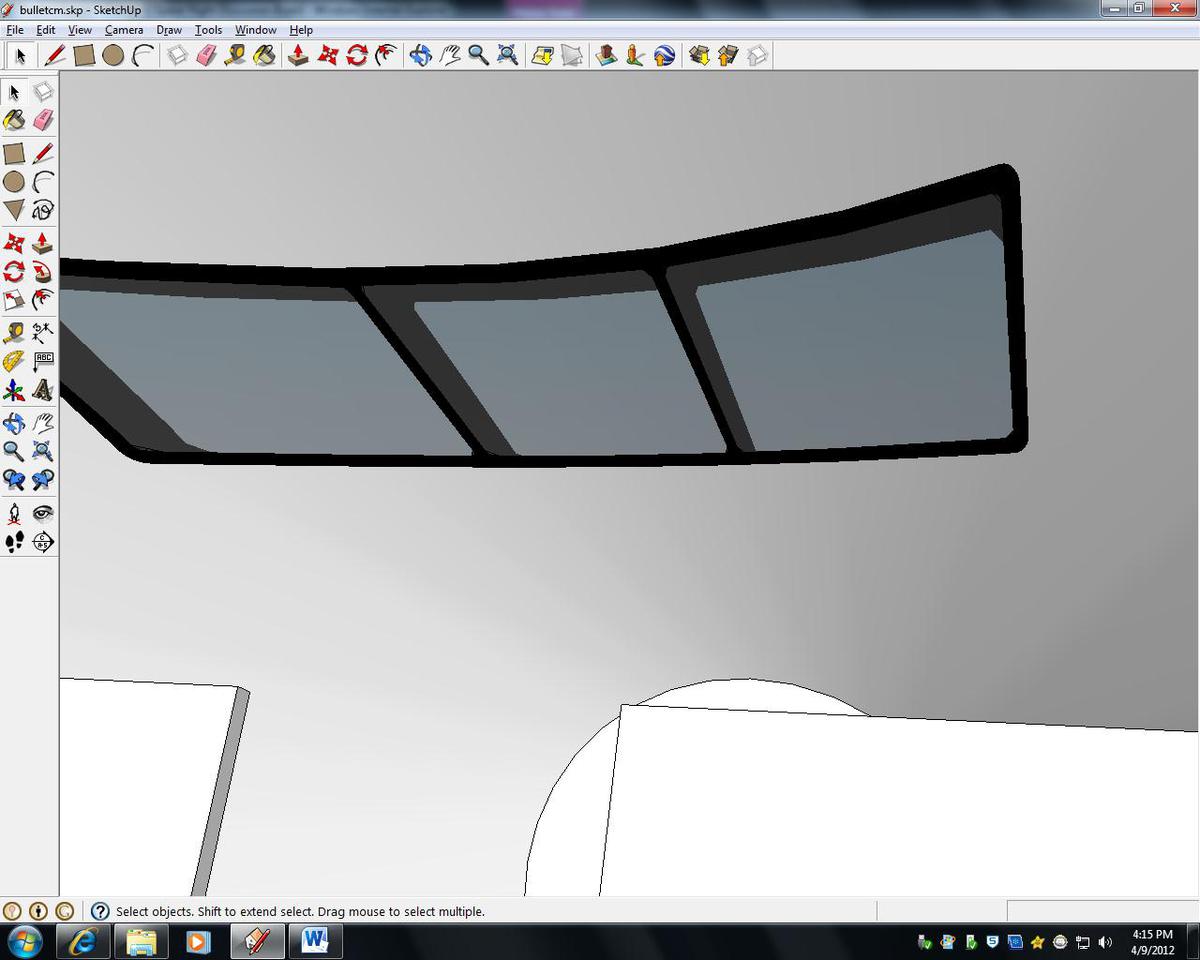Select the Position Camera tool
This screenshot has width=1200, height=960.
[14, 513]
